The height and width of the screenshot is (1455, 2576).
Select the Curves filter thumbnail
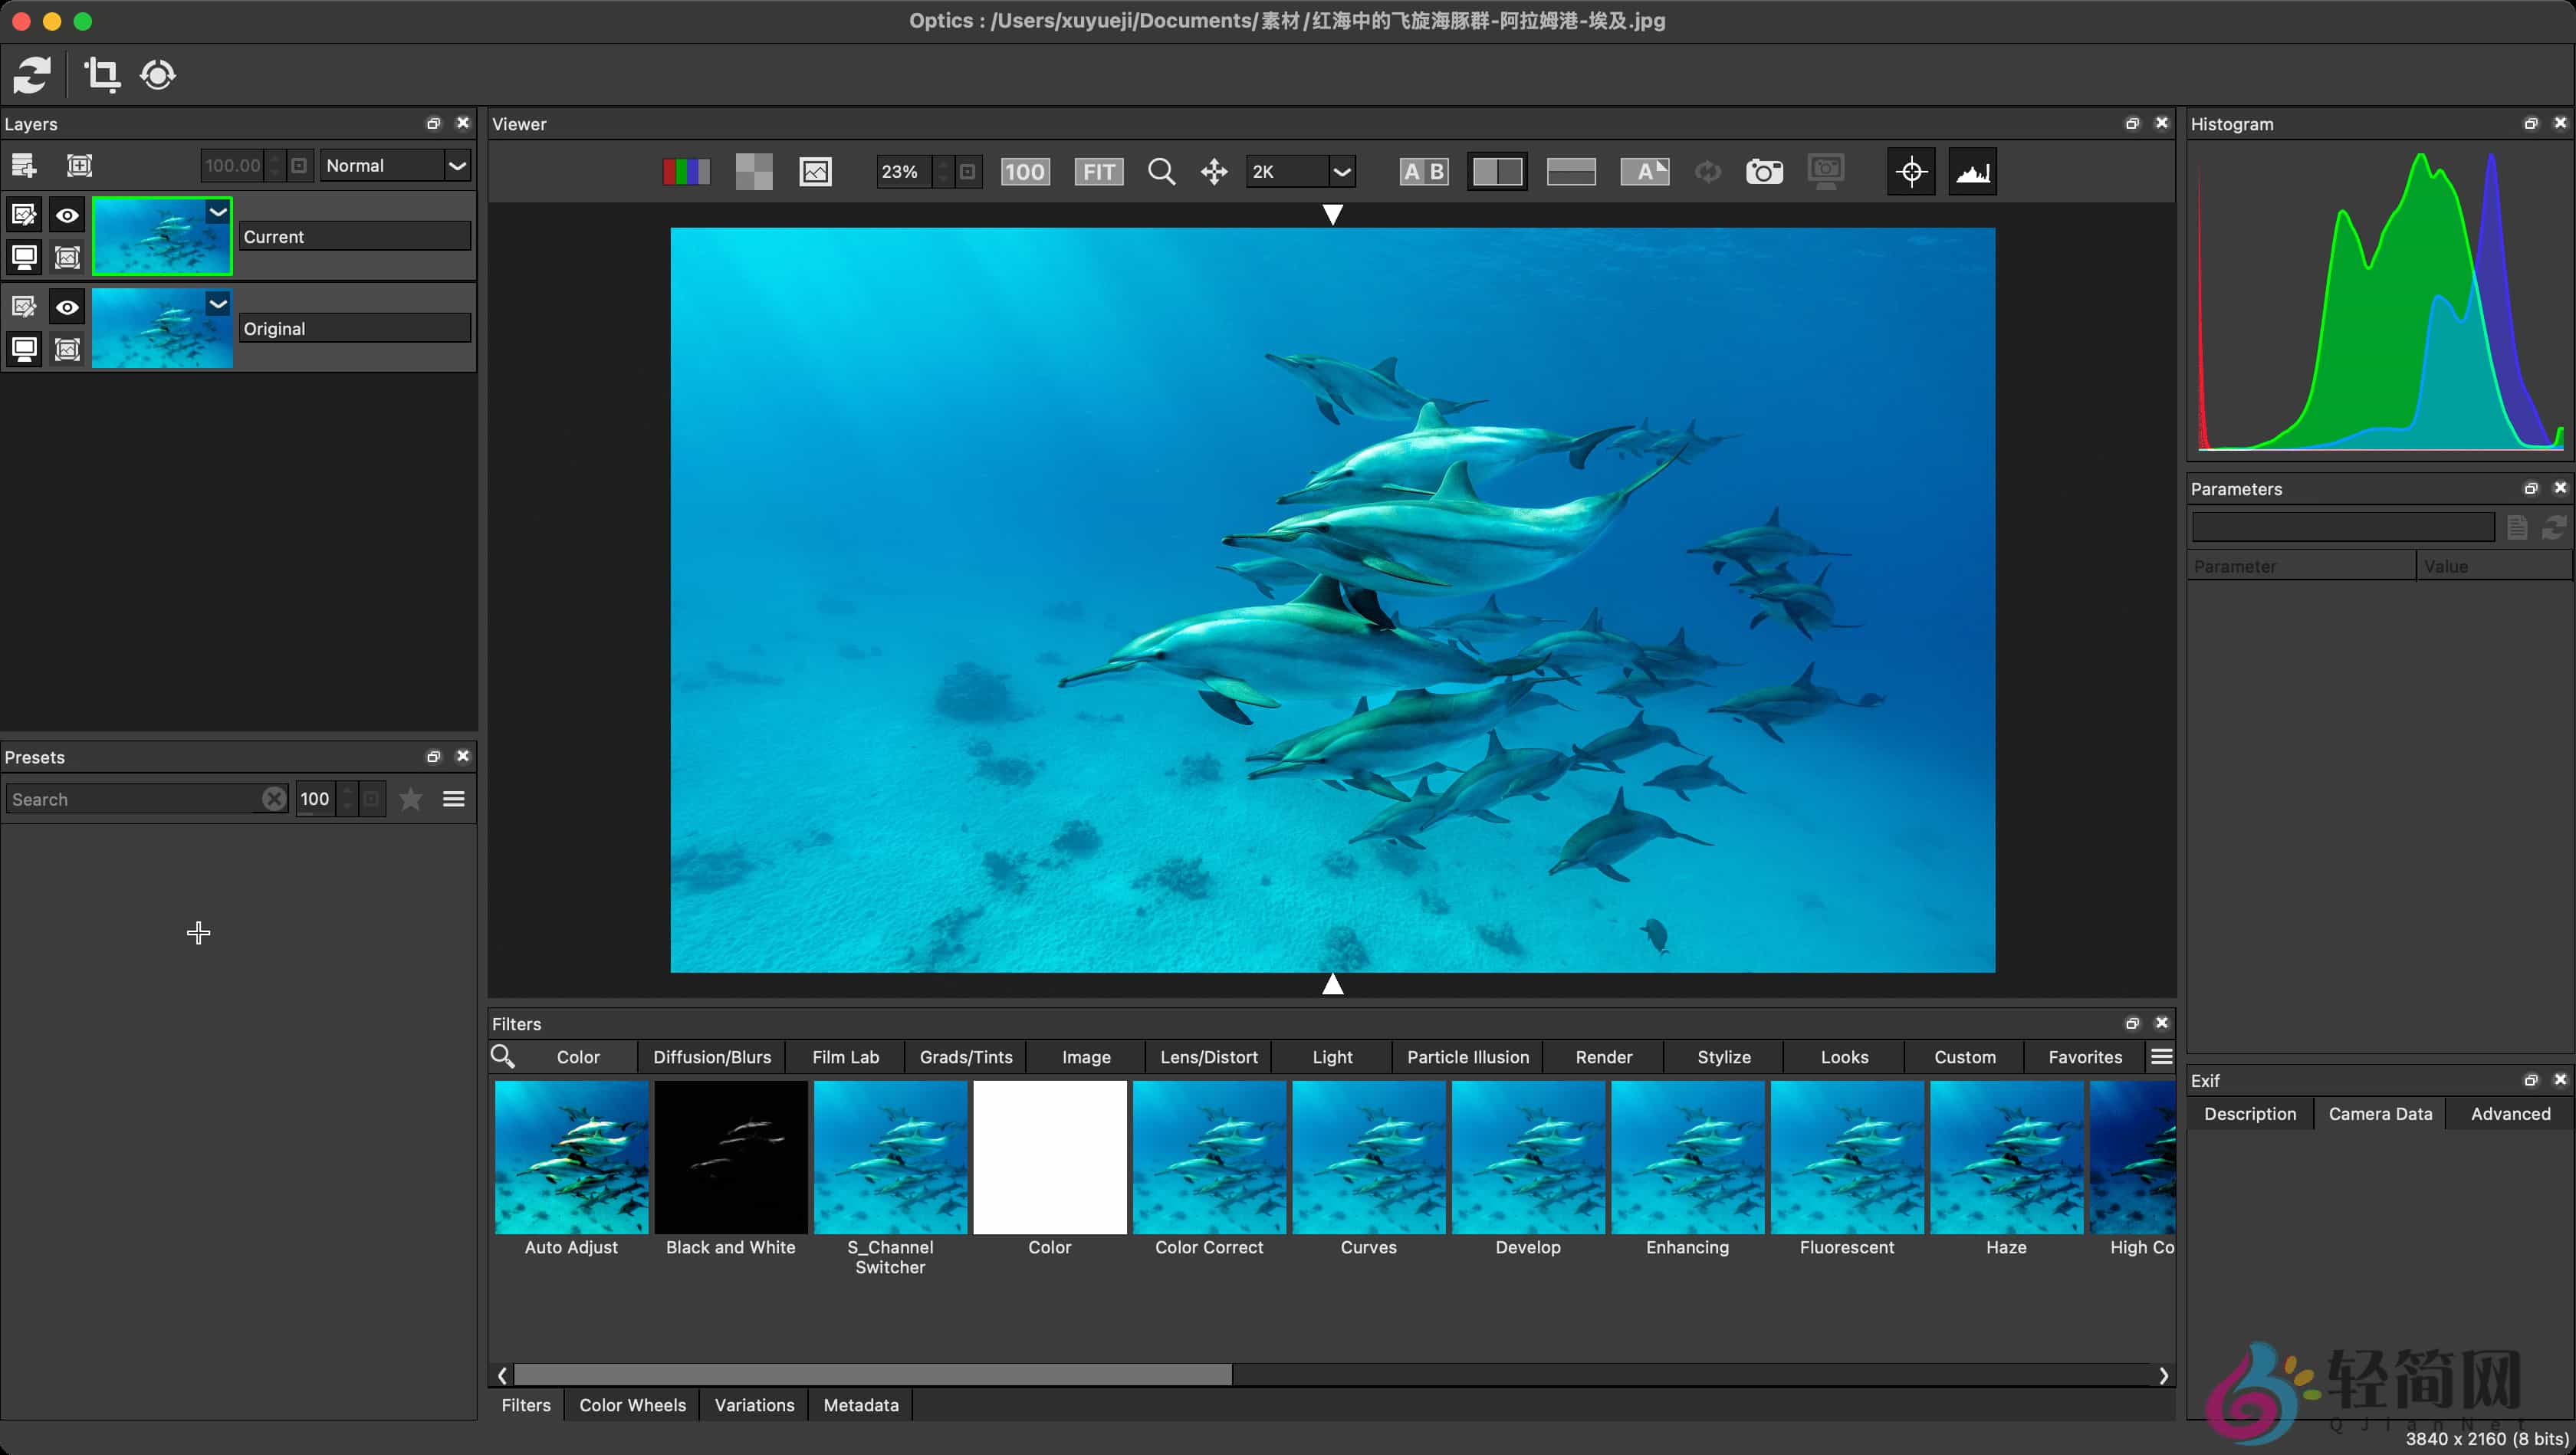click(x=1368, y=1158)
